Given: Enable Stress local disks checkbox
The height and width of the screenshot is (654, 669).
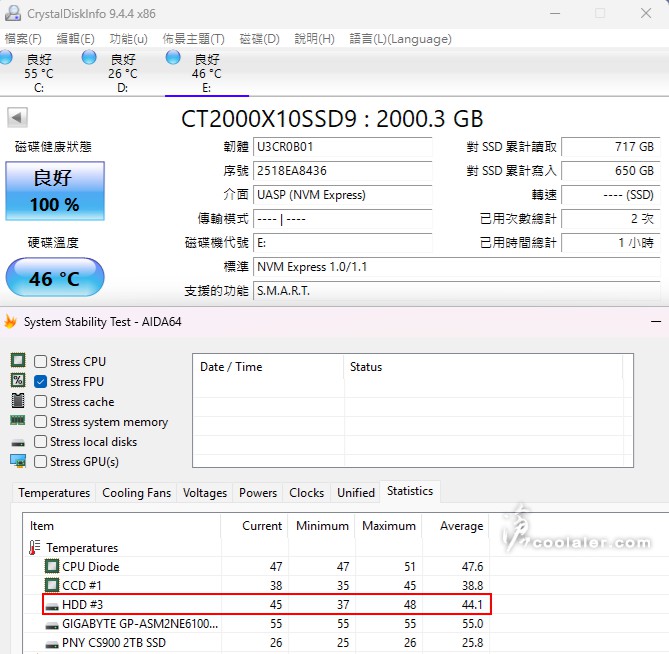Looking at the screenshot, I should (x=41, y=442).
